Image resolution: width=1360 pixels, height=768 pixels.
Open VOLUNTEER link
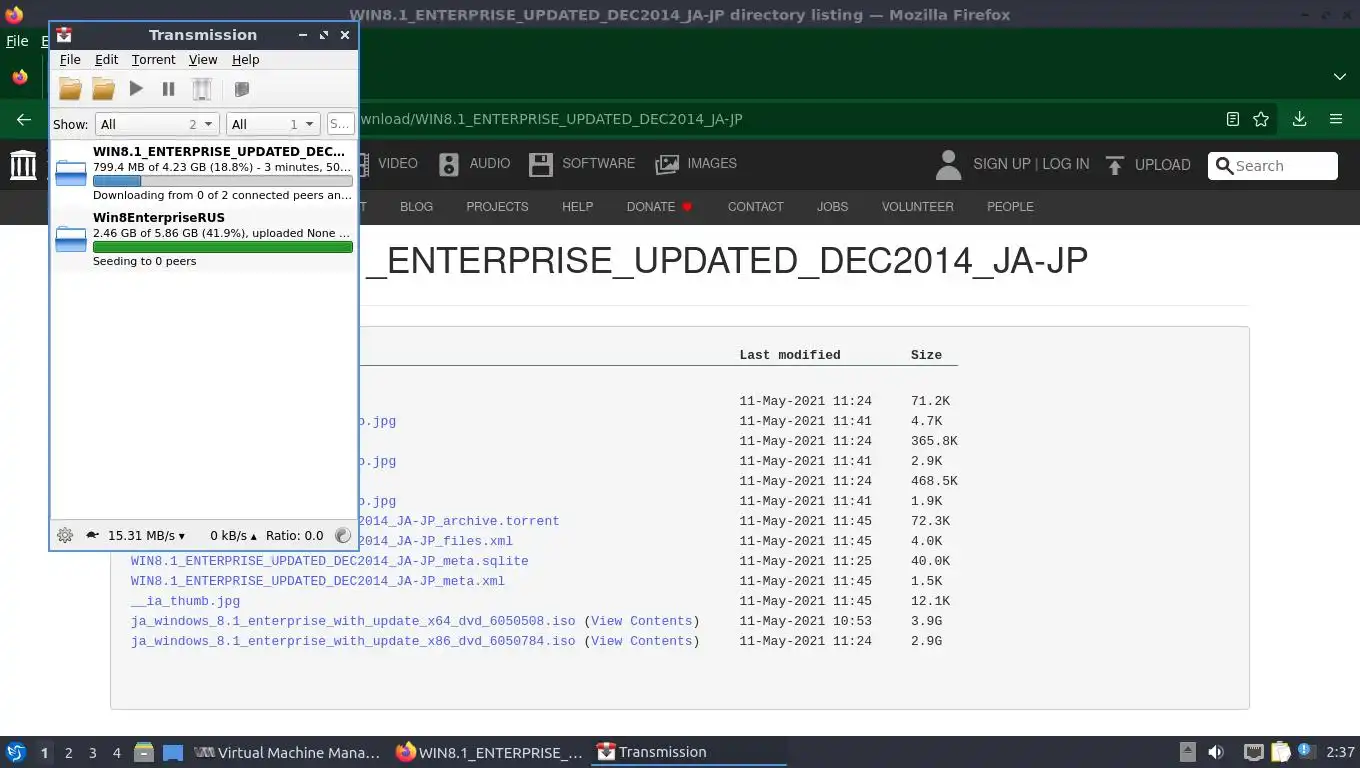917,207
